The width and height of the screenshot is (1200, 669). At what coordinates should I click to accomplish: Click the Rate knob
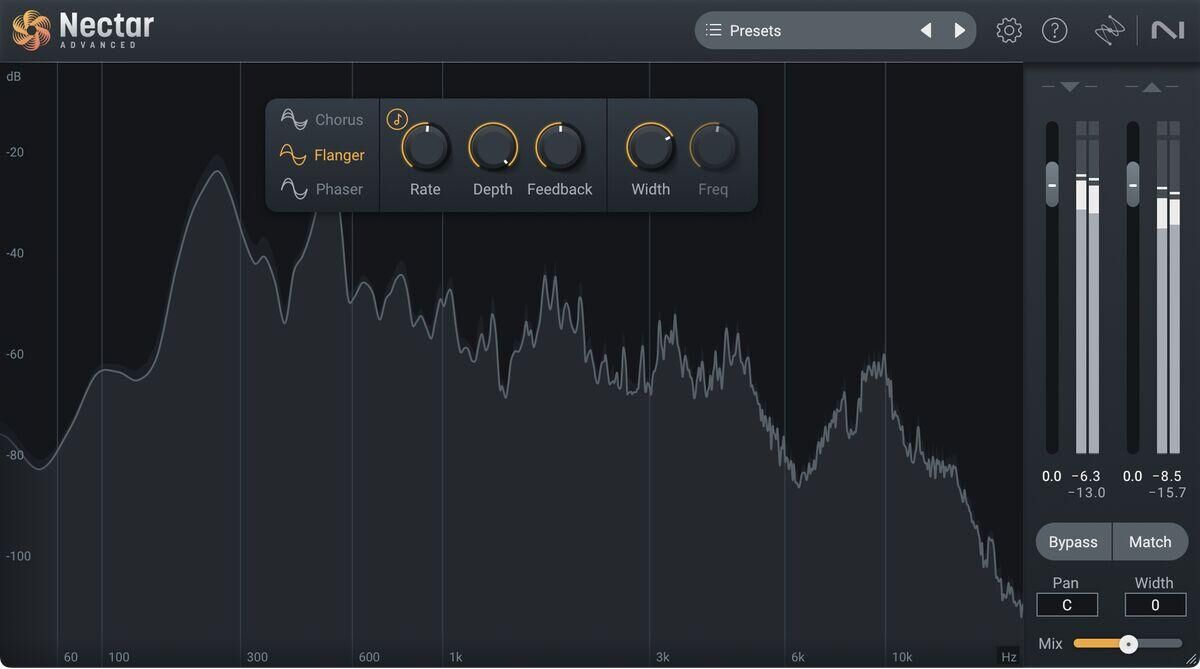pyautogui.click(x=425, y=149)
